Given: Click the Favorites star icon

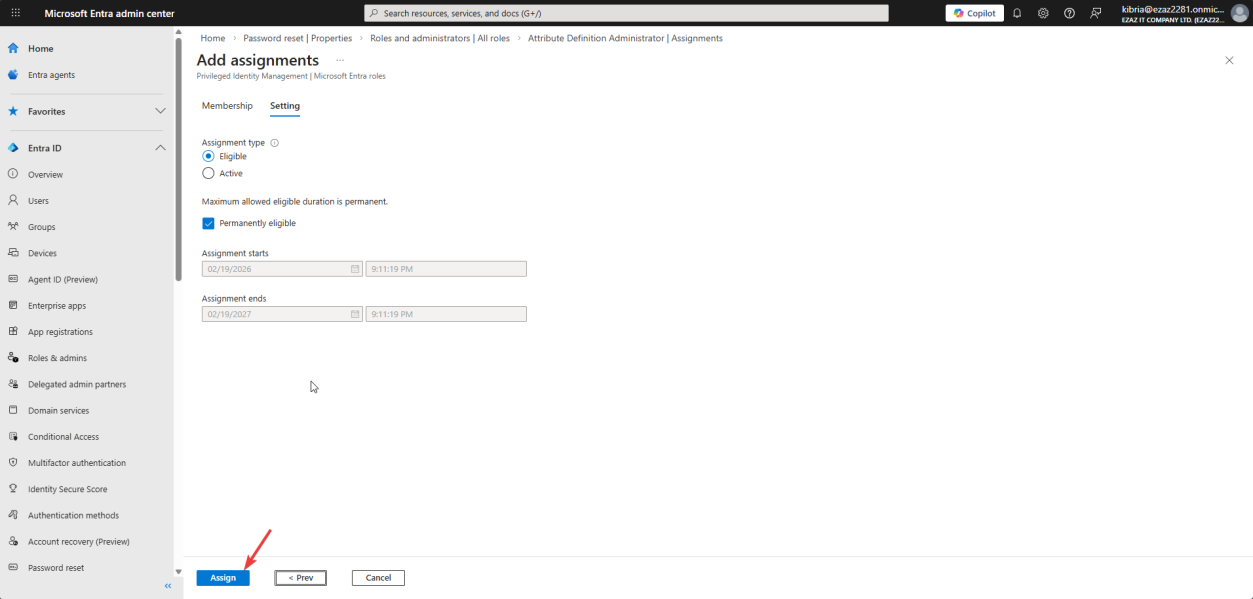Looking at the screenshot, I should click(x=13, y=111).
